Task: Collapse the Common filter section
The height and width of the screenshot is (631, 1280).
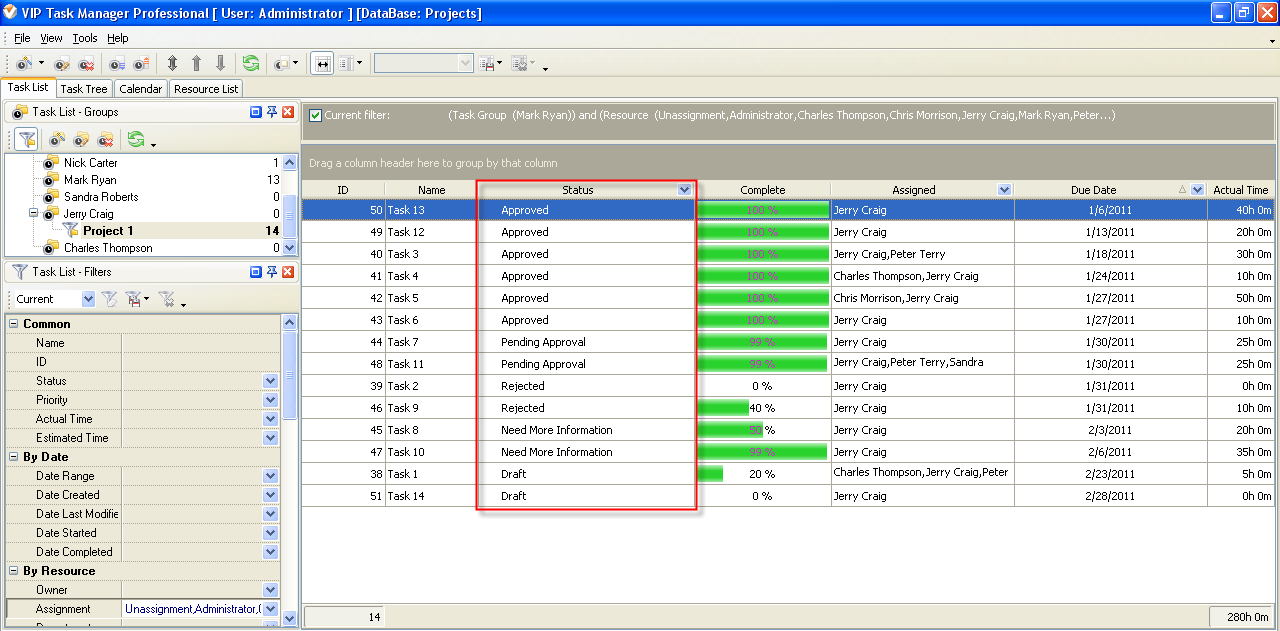Action: pyautogui.click(x=14, y=324)
